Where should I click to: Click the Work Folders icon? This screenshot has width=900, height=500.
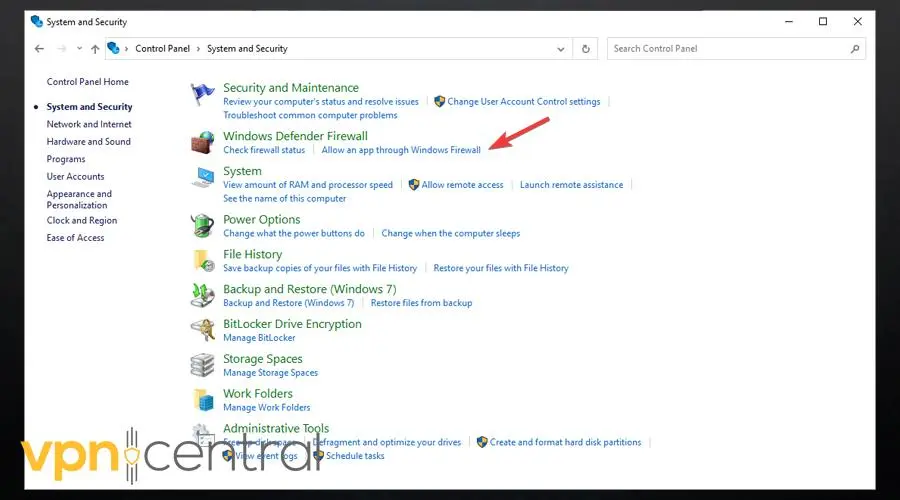tap(203, 400)
